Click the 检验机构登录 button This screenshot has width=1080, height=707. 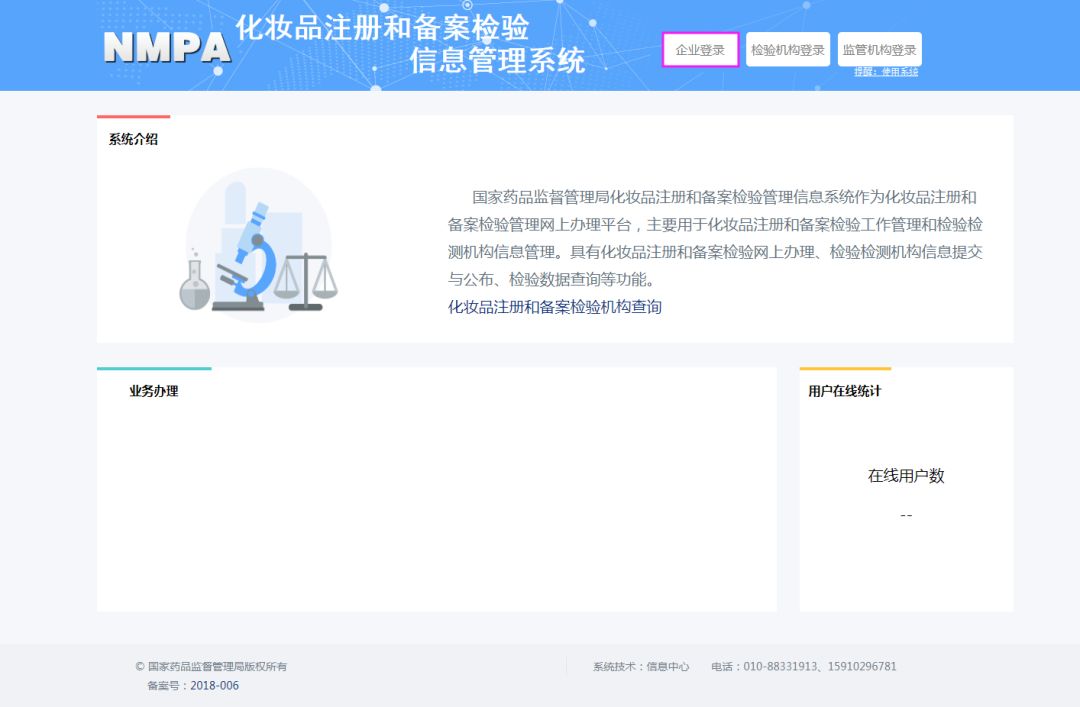click(789, 48)
